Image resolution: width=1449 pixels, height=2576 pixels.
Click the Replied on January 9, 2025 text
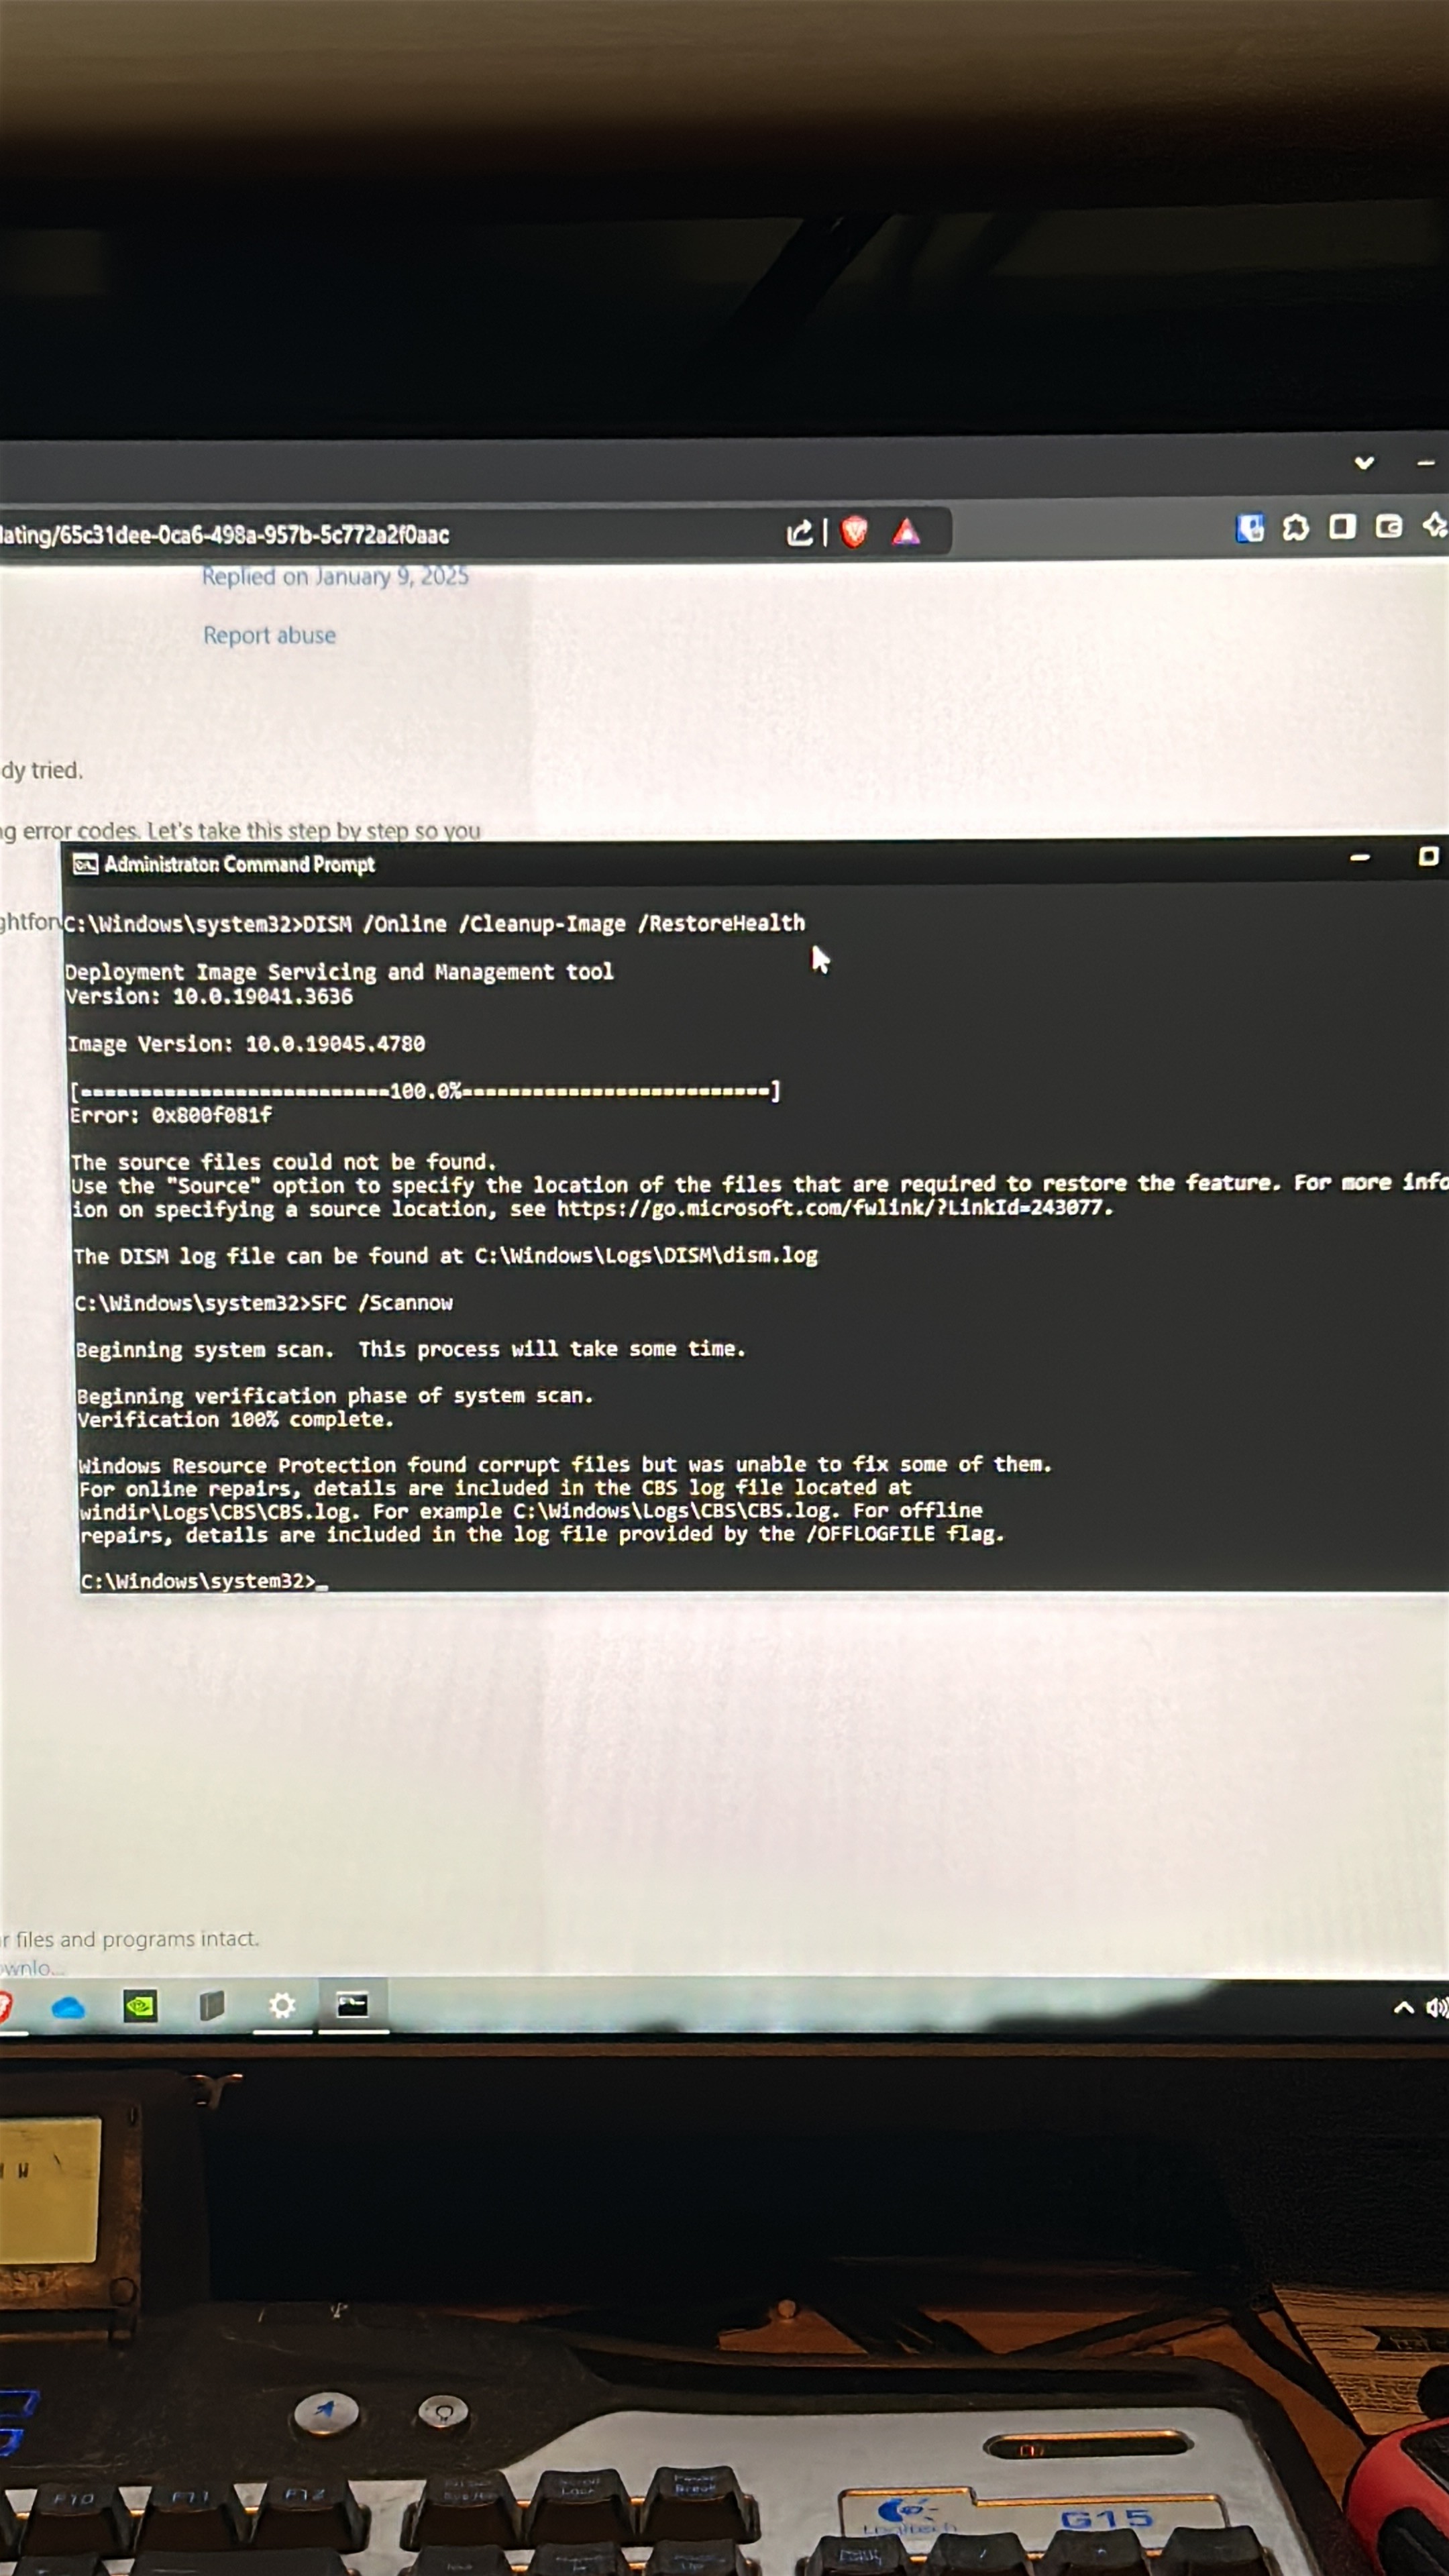point(335,576)
